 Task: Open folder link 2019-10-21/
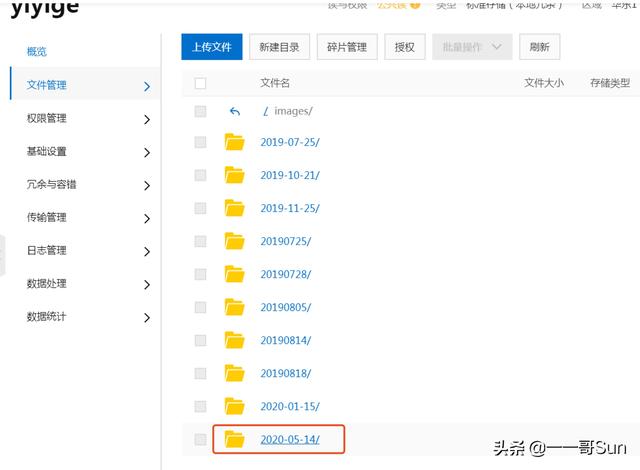point(290,175)
